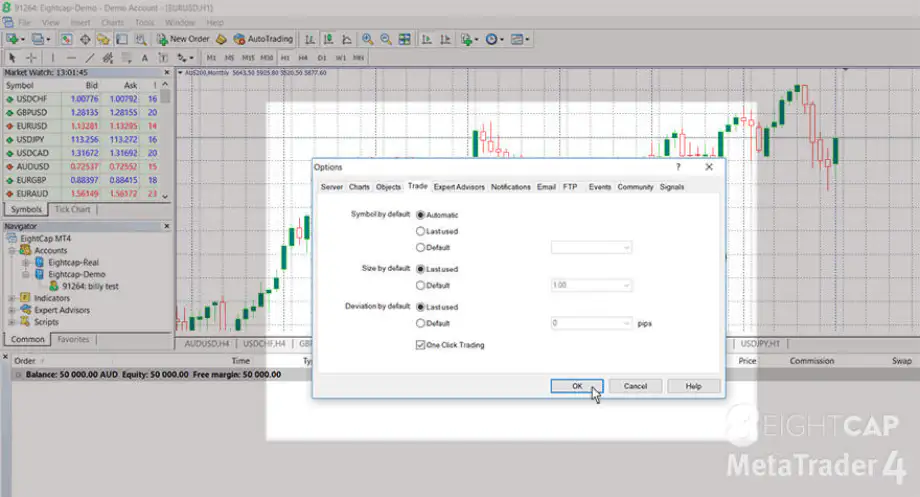The image size is (920, 497).
Task: Select the crosshair cursor tool
Action: pos(32,57)
